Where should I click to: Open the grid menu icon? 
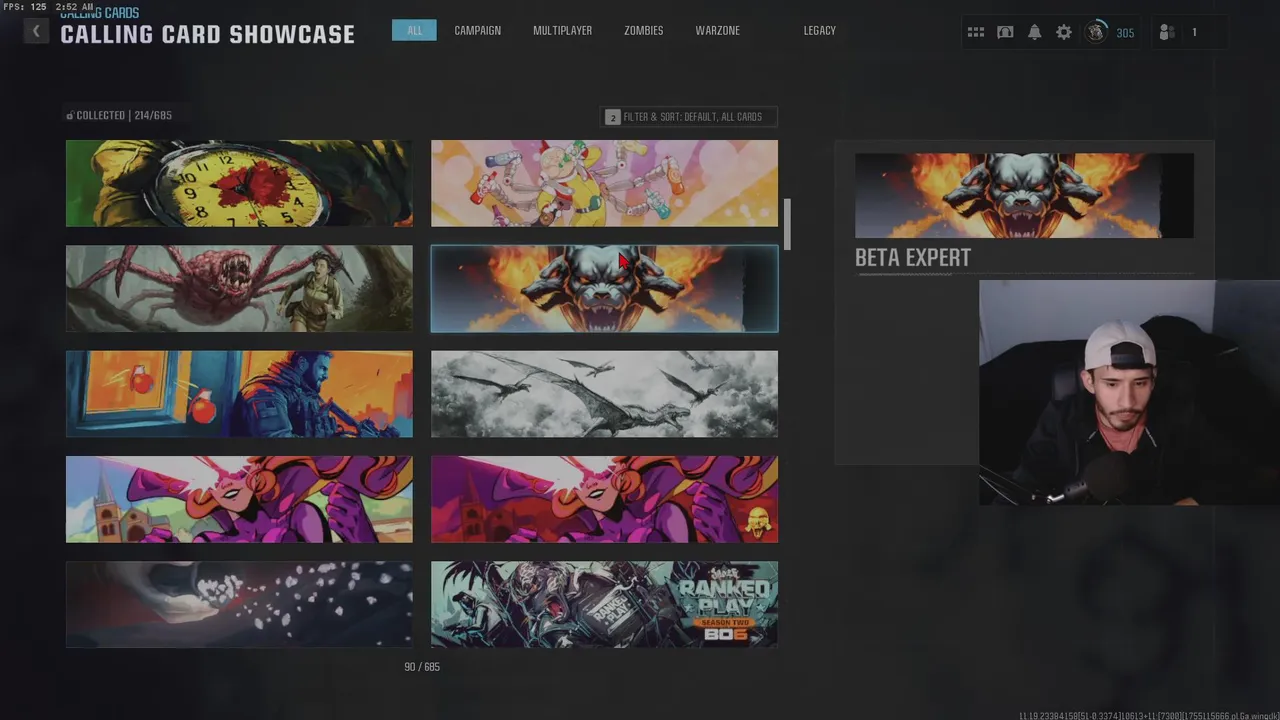[x=976, y=32]
